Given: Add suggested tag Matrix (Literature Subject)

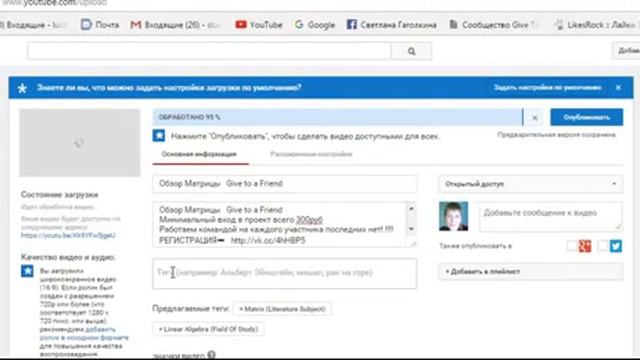Looking at the screenshot, I should 282,309.
